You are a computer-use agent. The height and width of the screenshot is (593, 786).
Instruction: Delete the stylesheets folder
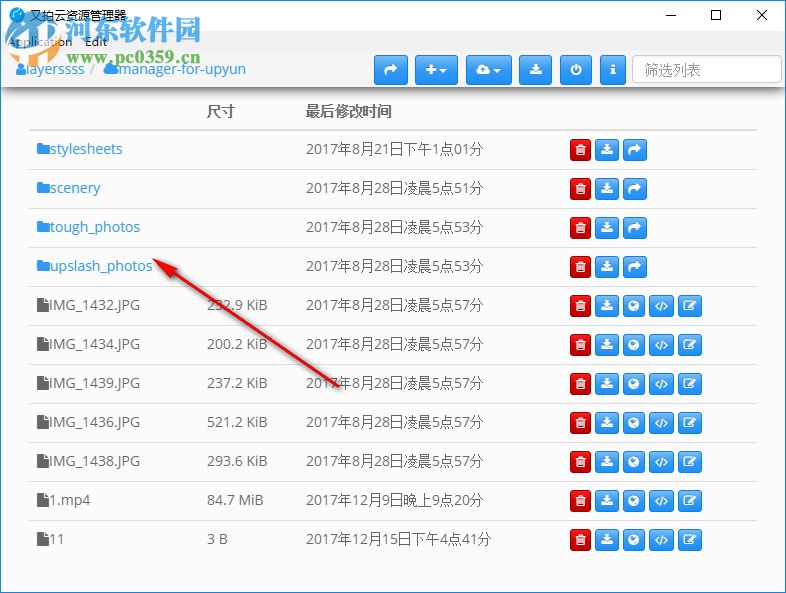[x=580, y=150]
